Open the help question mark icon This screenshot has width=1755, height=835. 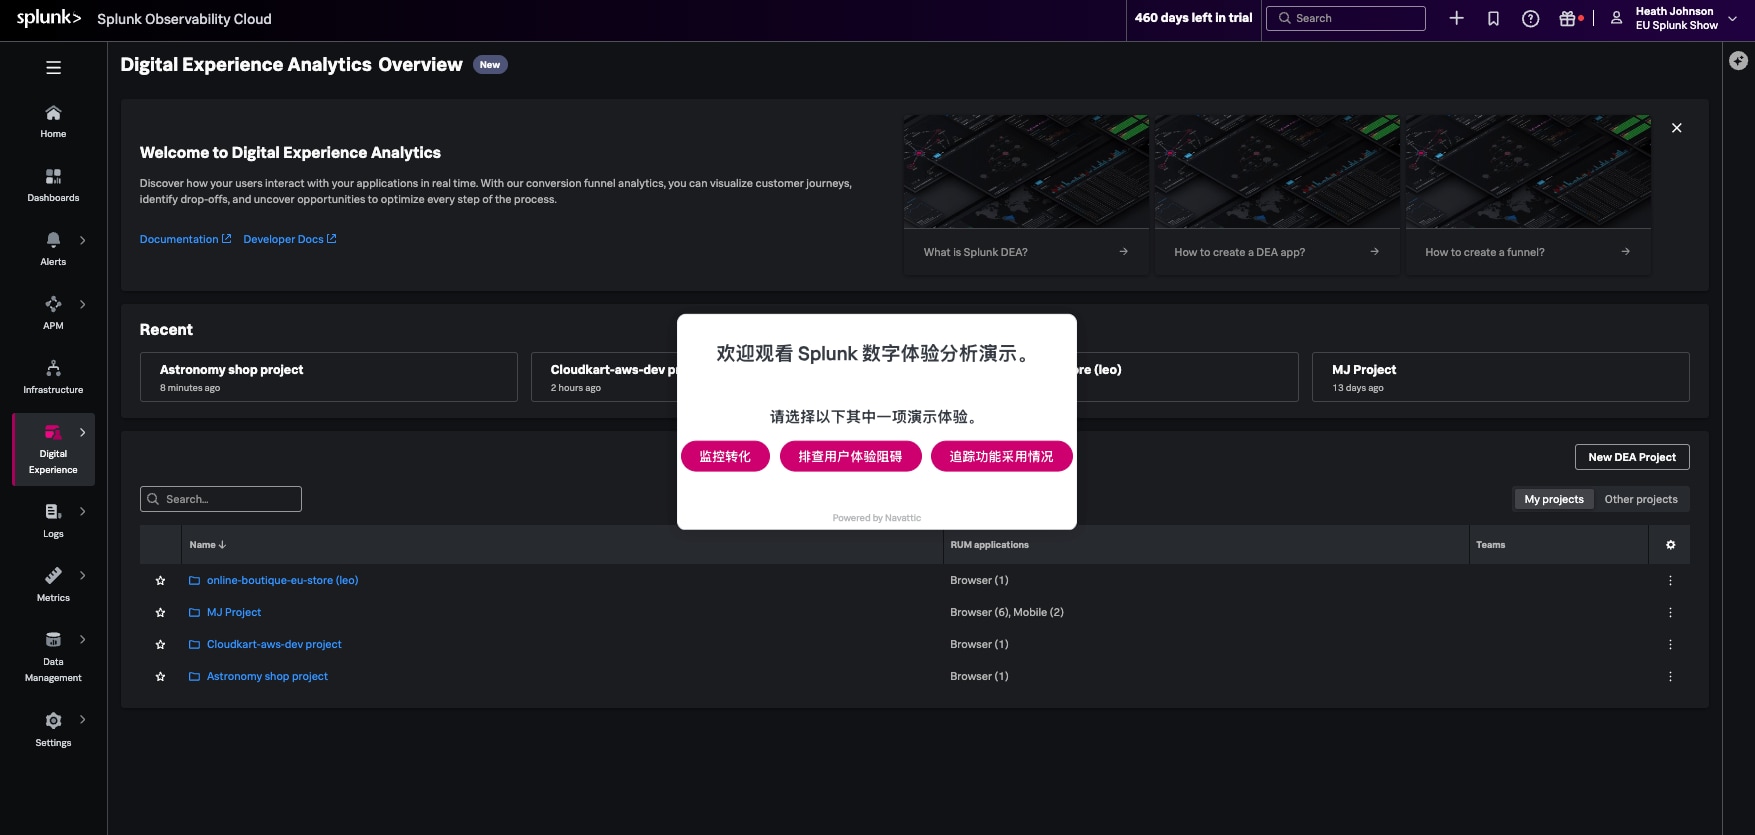coord(1530,18)
